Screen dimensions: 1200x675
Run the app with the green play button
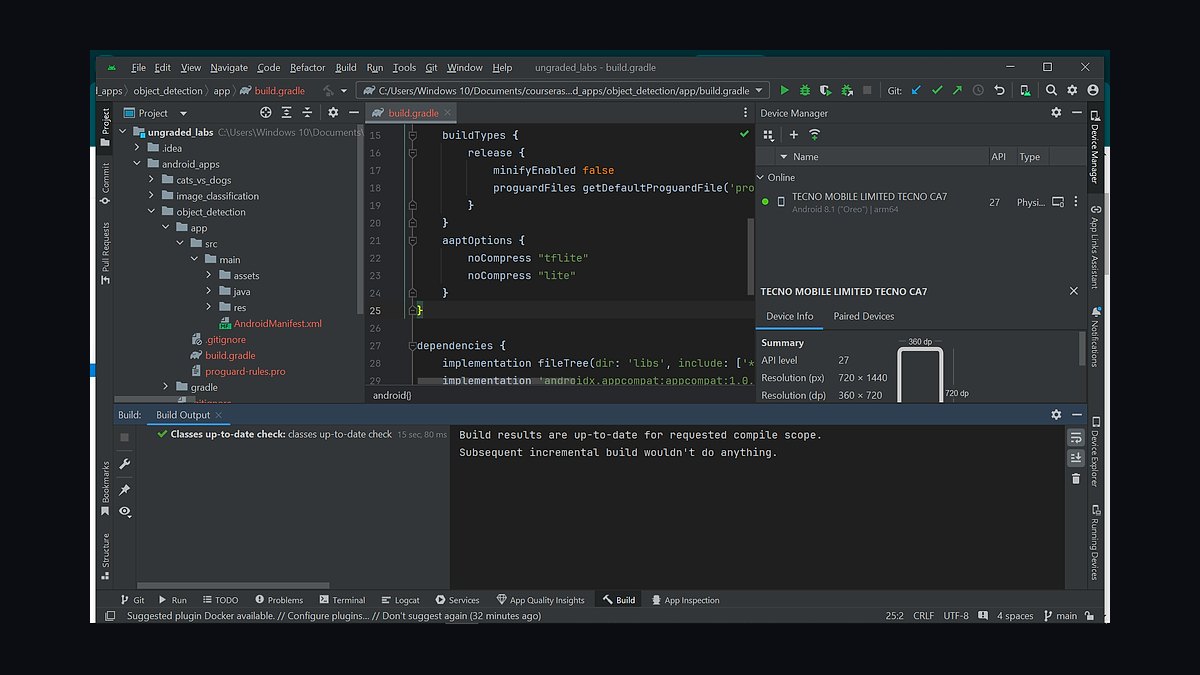pos(784,90)
